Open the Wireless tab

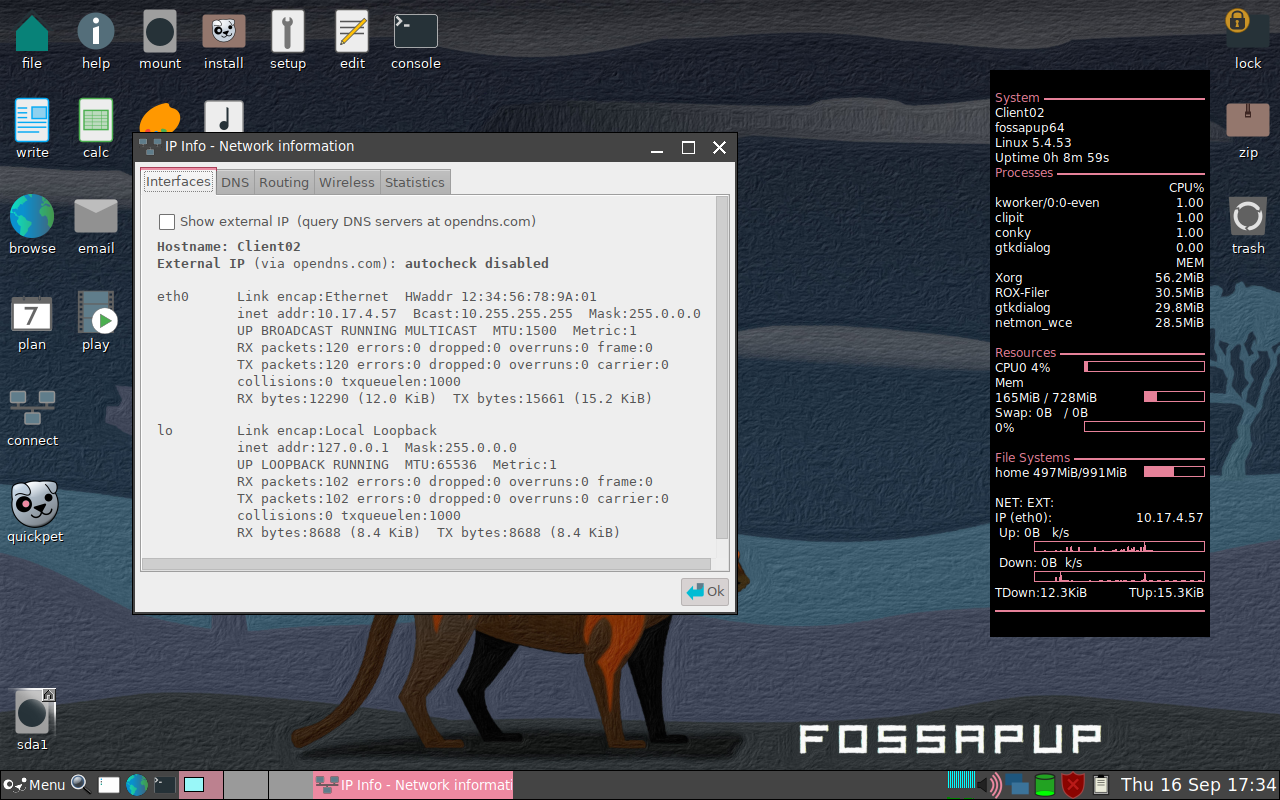pos(347,182)
